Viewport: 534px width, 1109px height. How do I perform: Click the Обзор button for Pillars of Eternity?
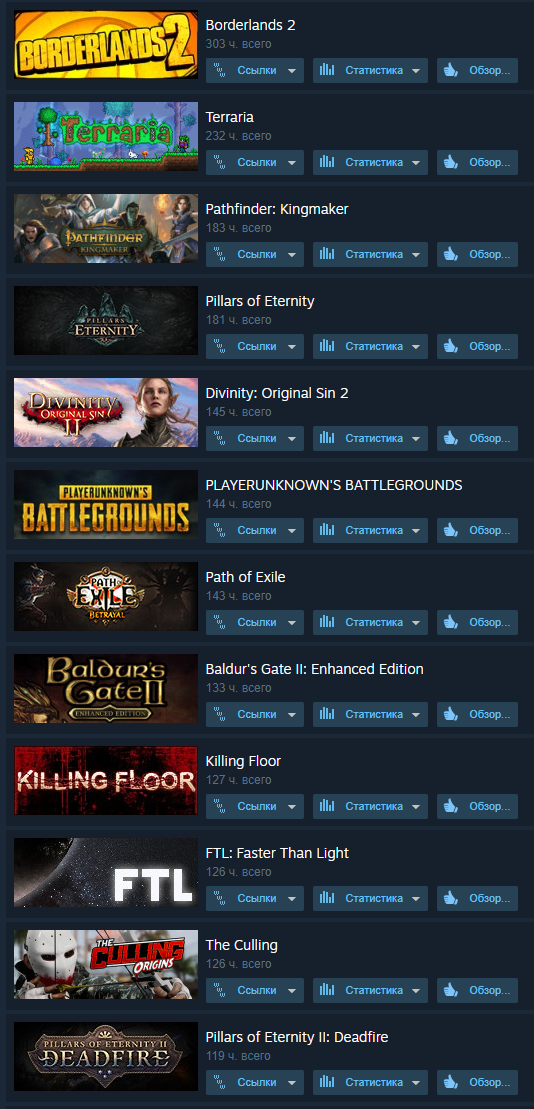point(477,347)
